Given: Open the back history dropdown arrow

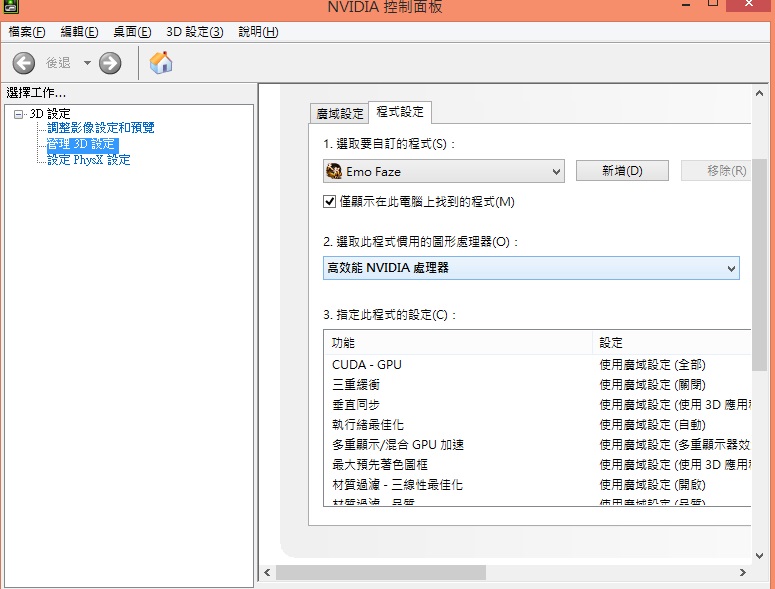Looking at the screenshot, I should click(87, 63).
